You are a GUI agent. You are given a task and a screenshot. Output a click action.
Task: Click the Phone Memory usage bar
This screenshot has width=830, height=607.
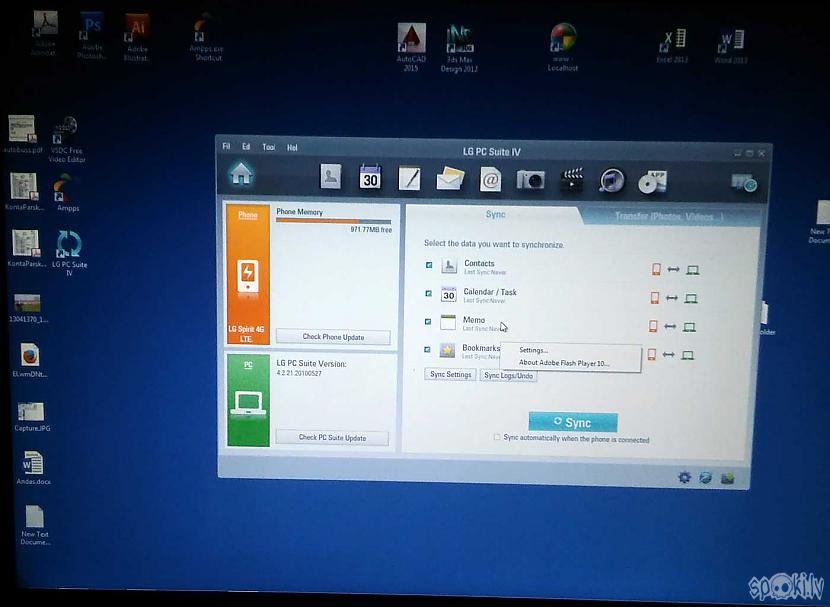click(x=333, y=221)
